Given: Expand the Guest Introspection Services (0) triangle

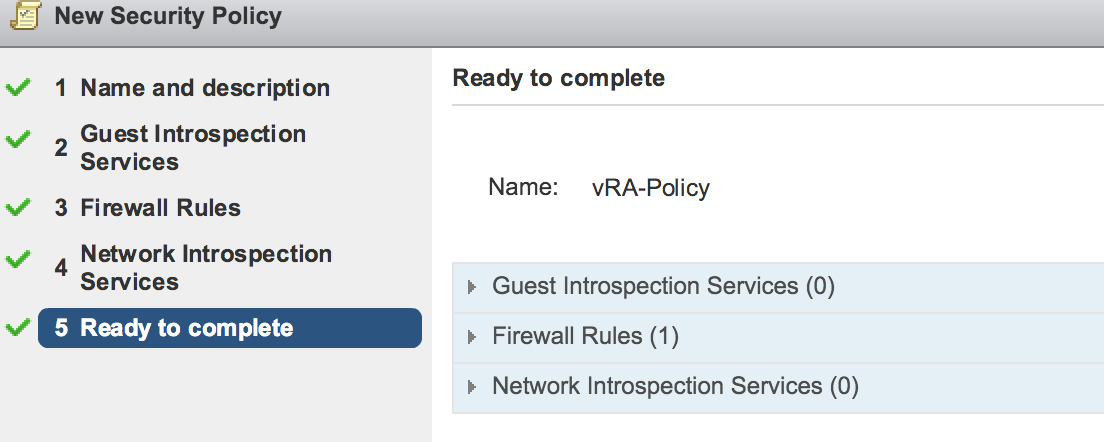Looking at the screenshot, I should click(472, 287).
